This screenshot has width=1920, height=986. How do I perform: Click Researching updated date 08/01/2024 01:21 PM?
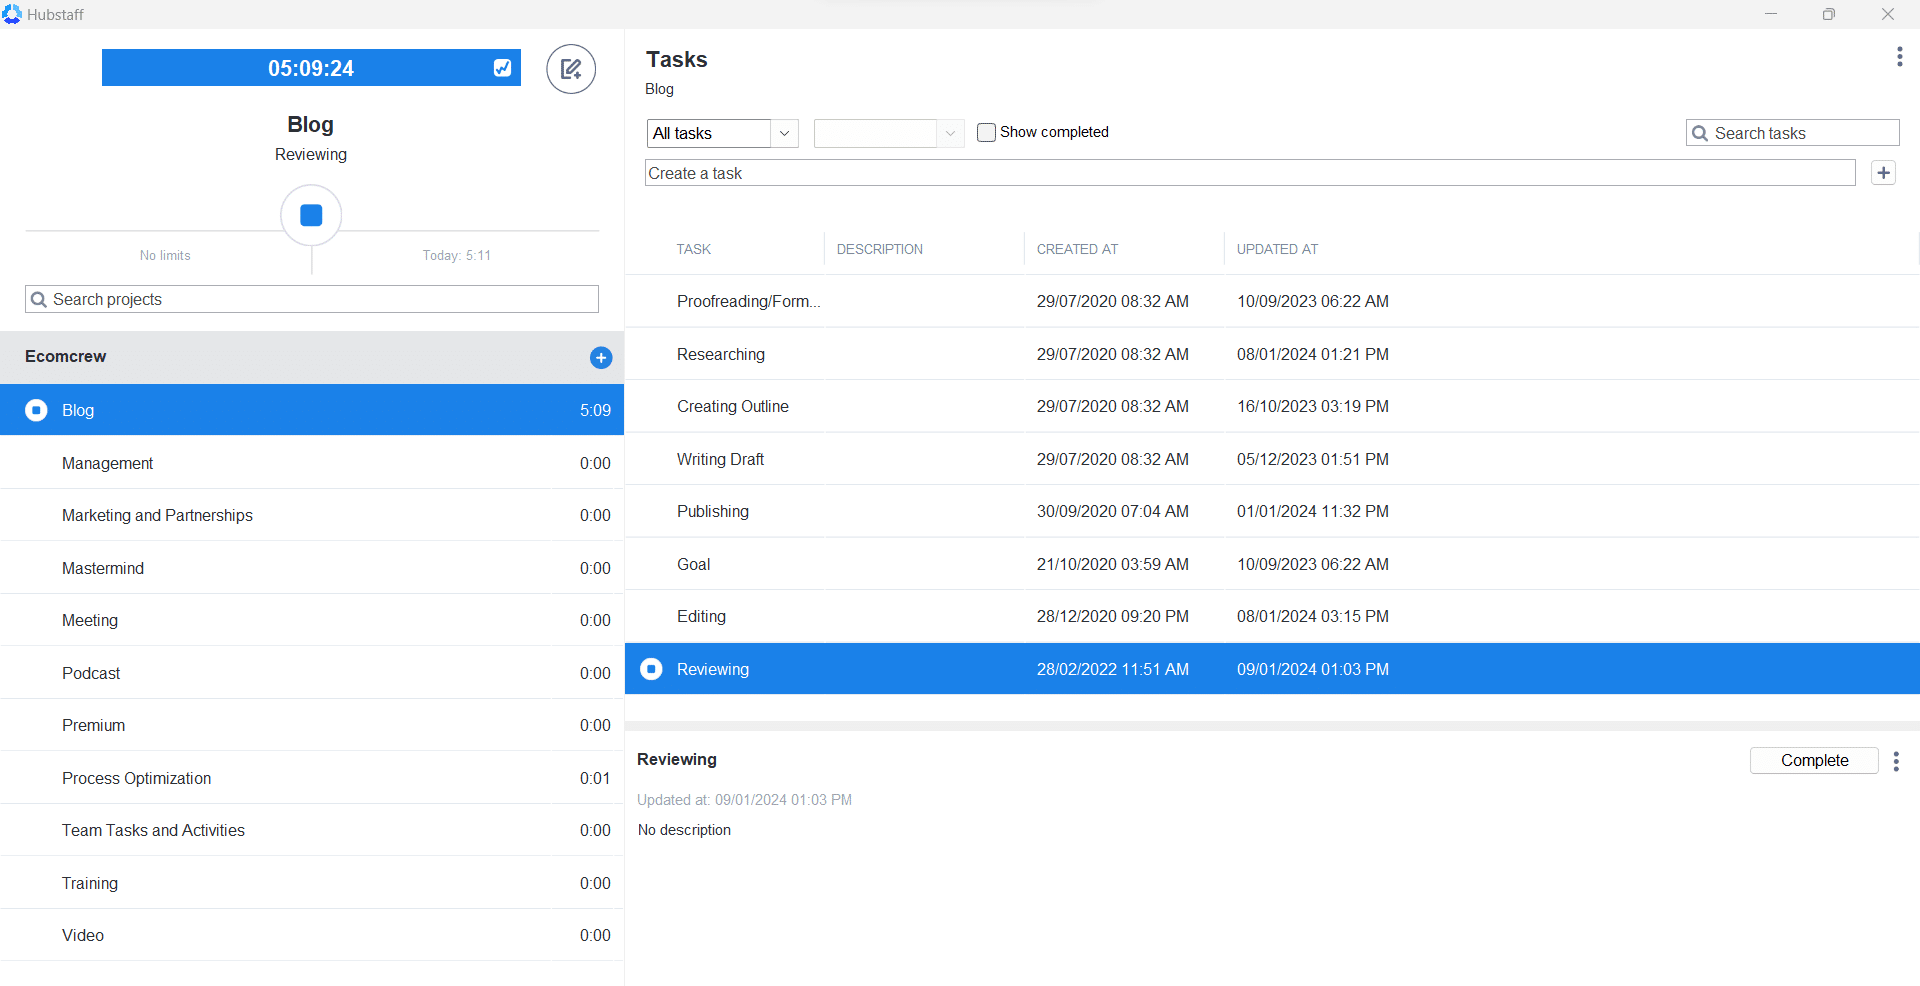coord(1312,354)
